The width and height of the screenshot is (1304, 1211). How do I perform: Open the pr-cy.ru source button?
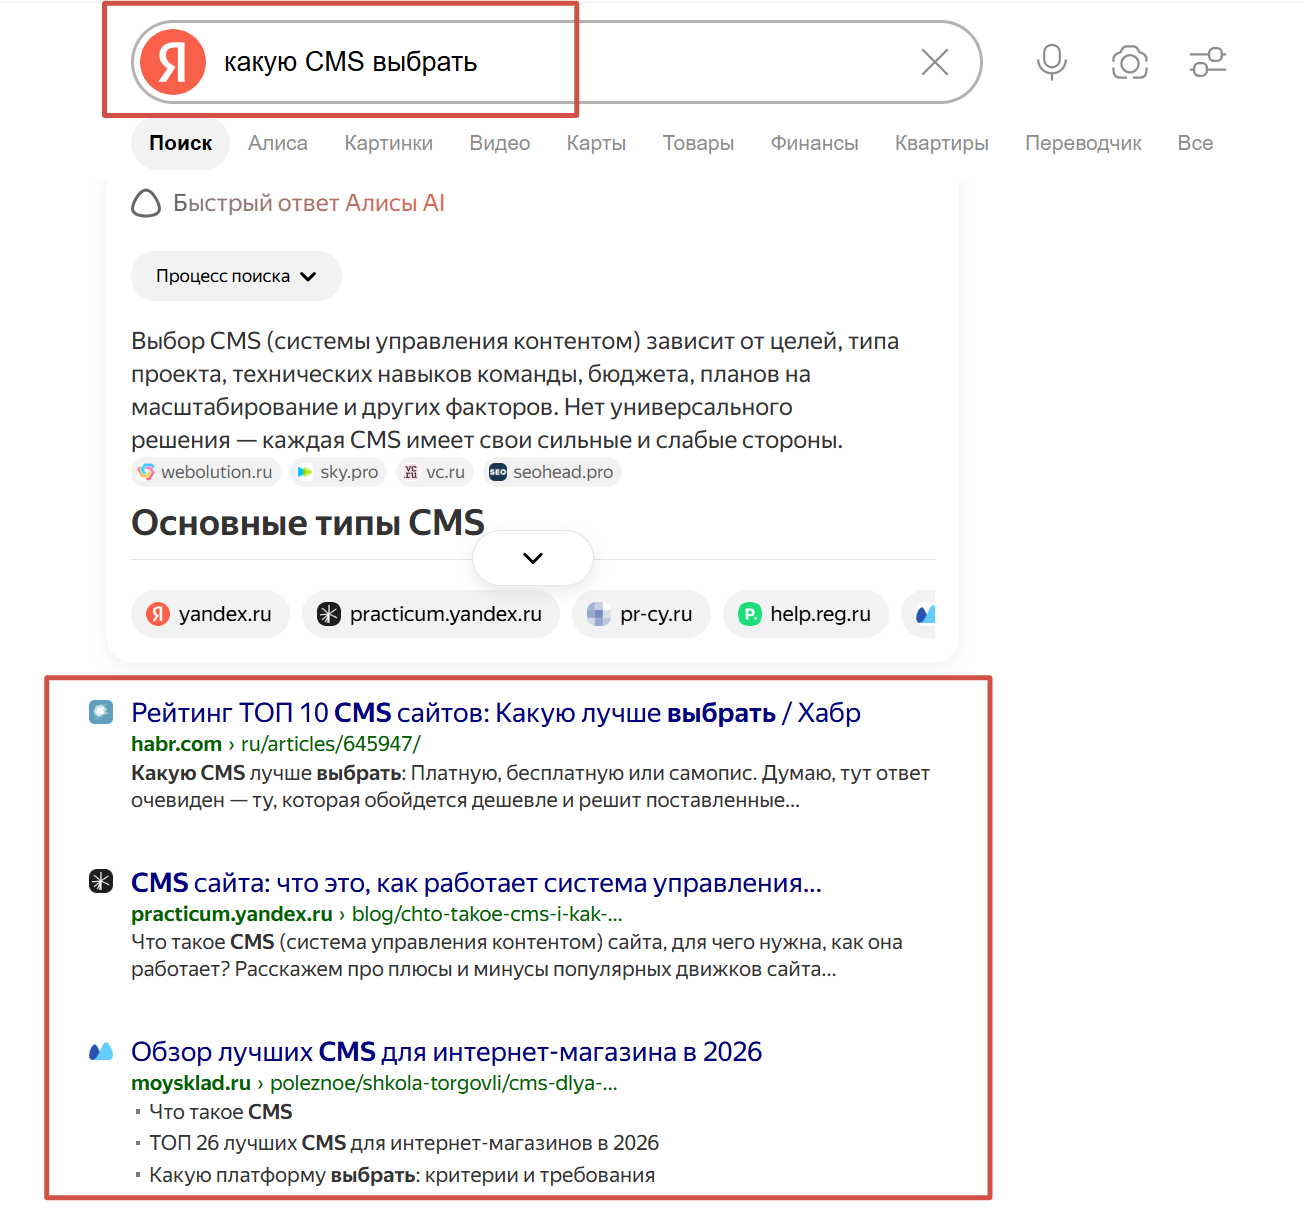point(641,614)
